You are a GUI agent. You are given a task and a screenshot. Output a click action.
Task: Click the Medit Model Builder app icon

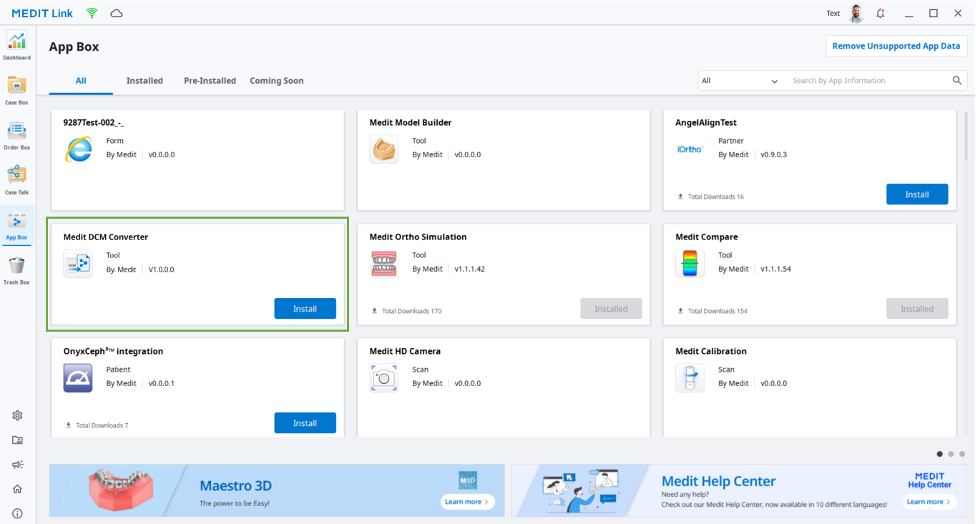pyautogui.click(x=384, y=150)
